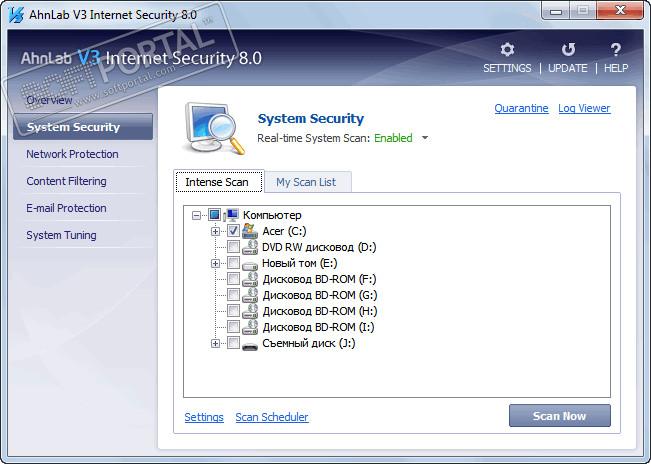Open Content Filtering in the sidebar
Image resolution: width=651 pixels, height=464 pixels.
pyautogui.click(x=66, y=181)
